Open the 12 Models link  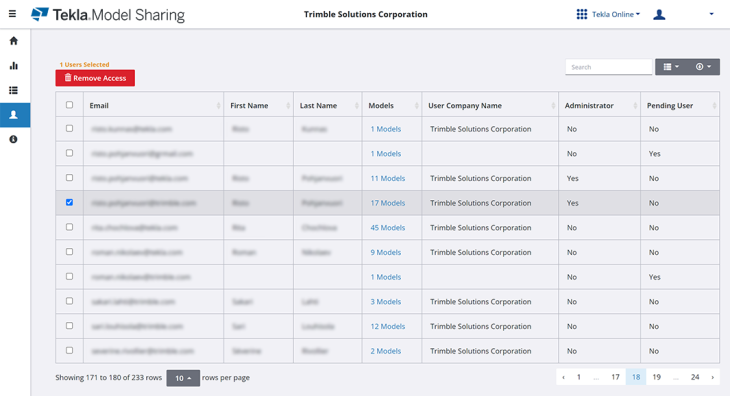coord(388,326)
